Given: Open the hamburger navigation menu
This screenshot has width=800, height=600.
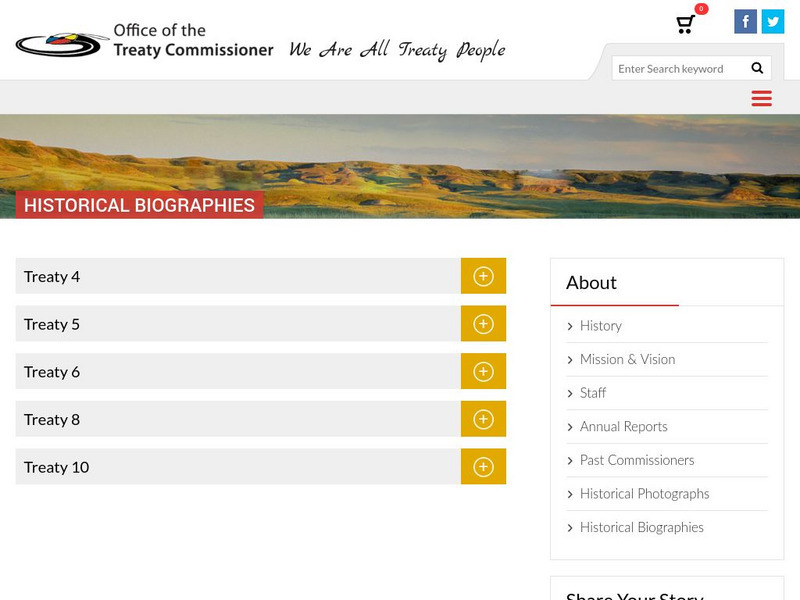Looking at the screenshot, I should pos(761,98).
